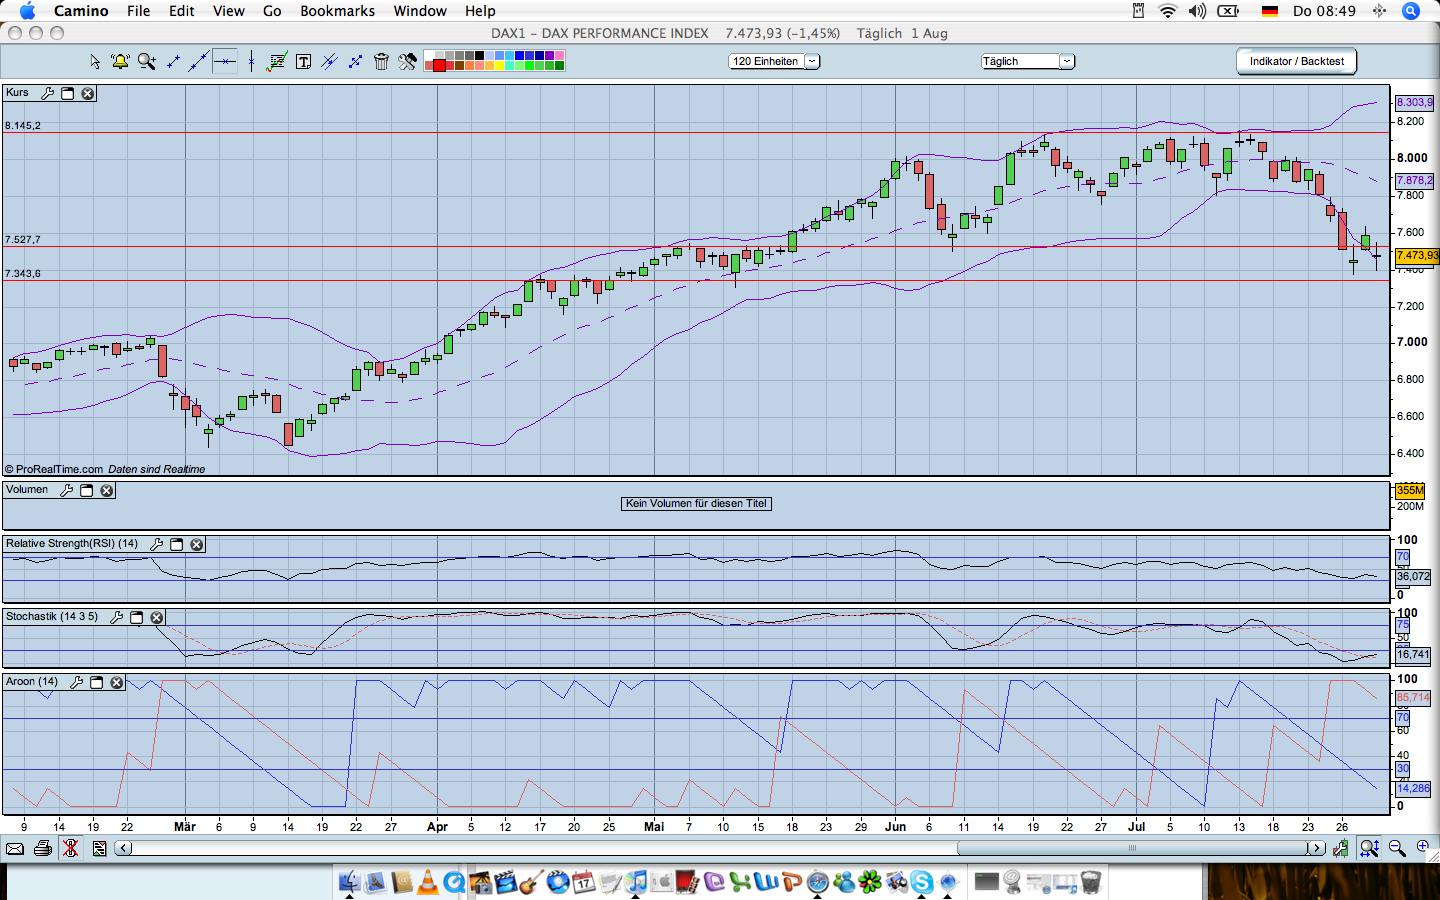
Task: Select the parallel channel lines tool
Action: click(x=329, y=62)
